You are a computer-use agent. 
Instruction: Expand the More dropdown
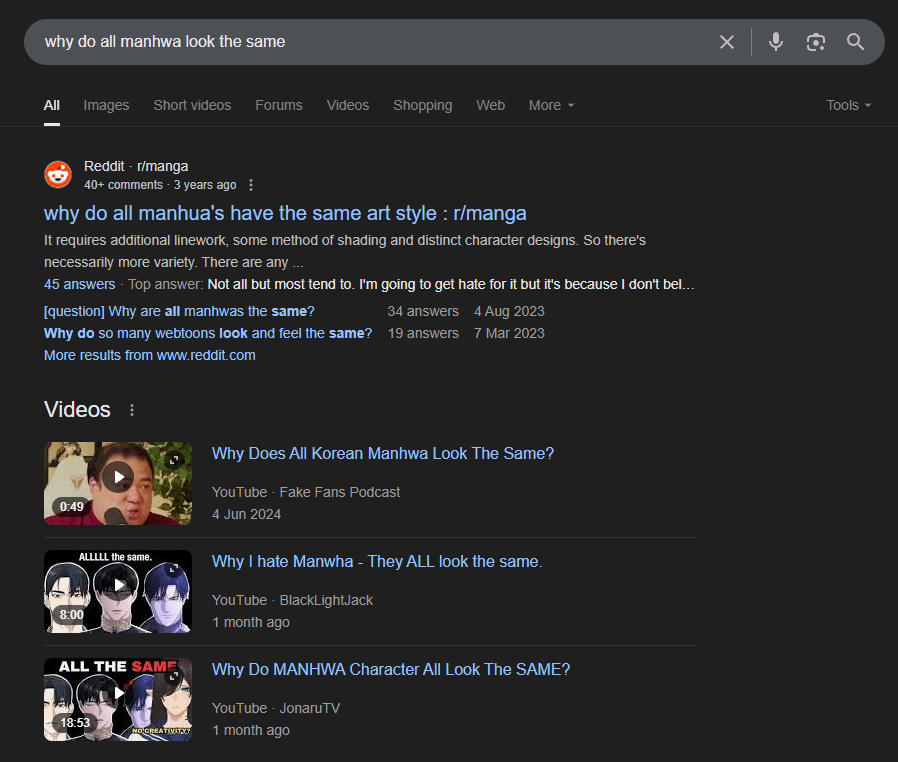551,105
